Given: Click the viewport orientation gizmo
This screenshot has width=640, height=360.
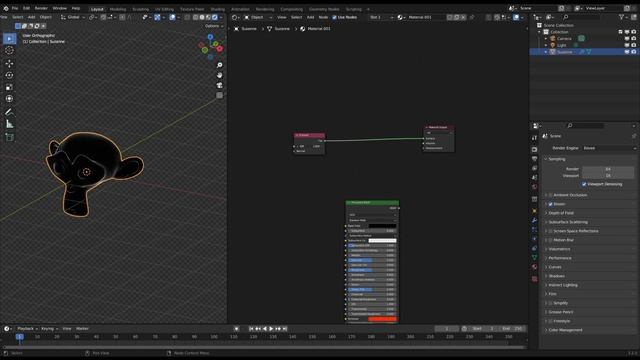Looking at the screenshot, I should [211, 46].
